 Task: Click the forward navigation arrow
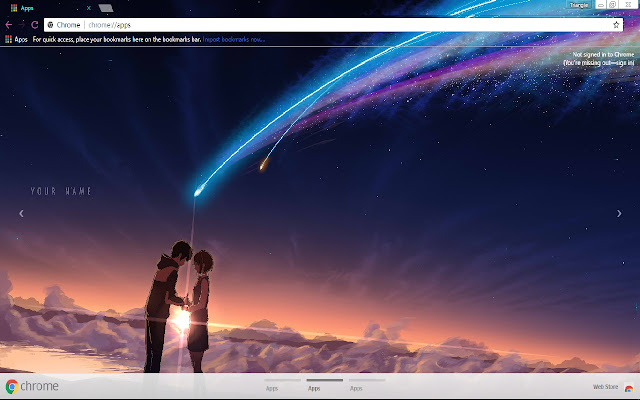pyautogui.click(x=22, y=25)
